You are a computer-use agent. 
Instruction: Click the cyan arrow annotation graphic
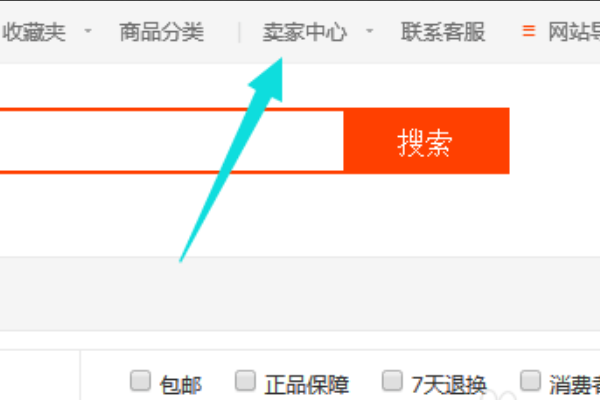231,160
